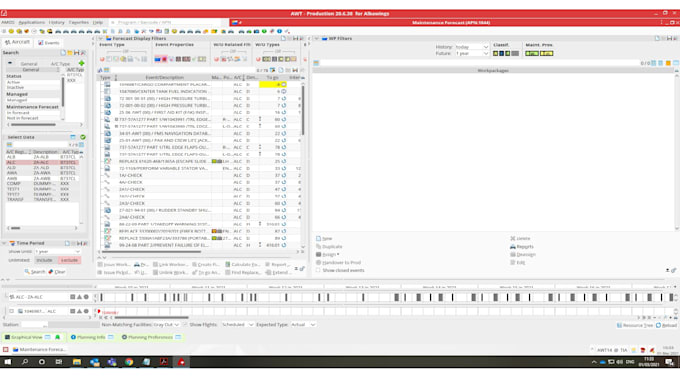This screenshot has height=383, width=680.
Task: Toggle the Show closed events checkbox
Action: [318, 270]
